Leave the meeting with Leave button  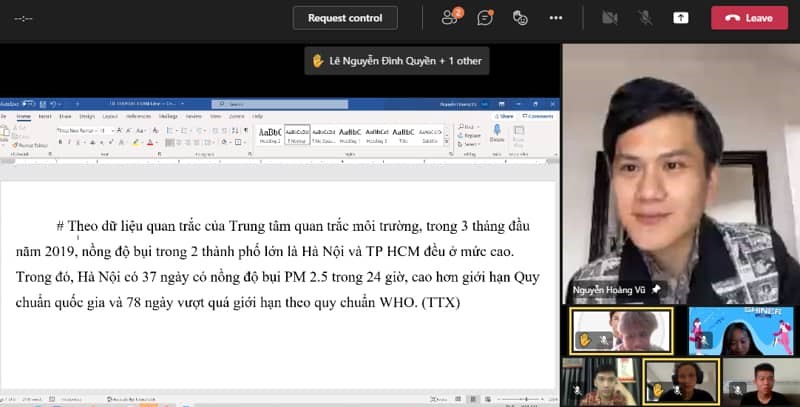(749, 17)
